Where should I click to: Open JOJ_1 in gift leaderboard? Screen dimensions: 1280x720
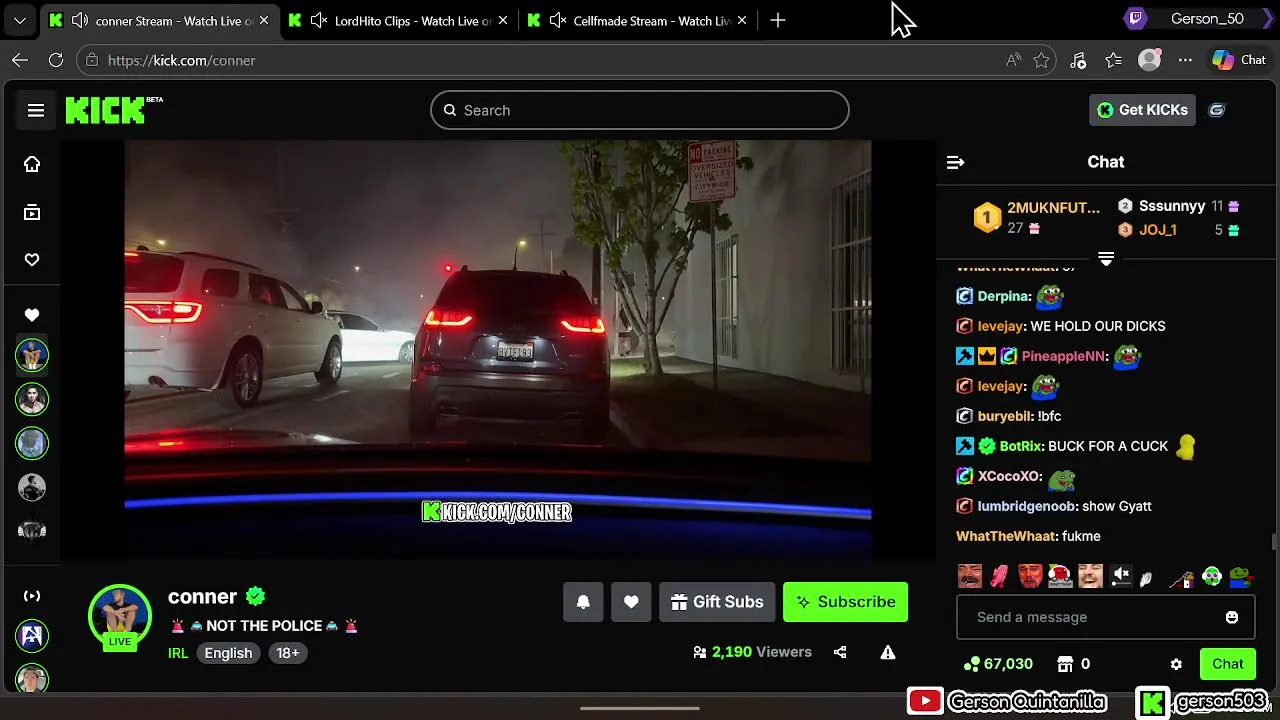(1158, 230)
